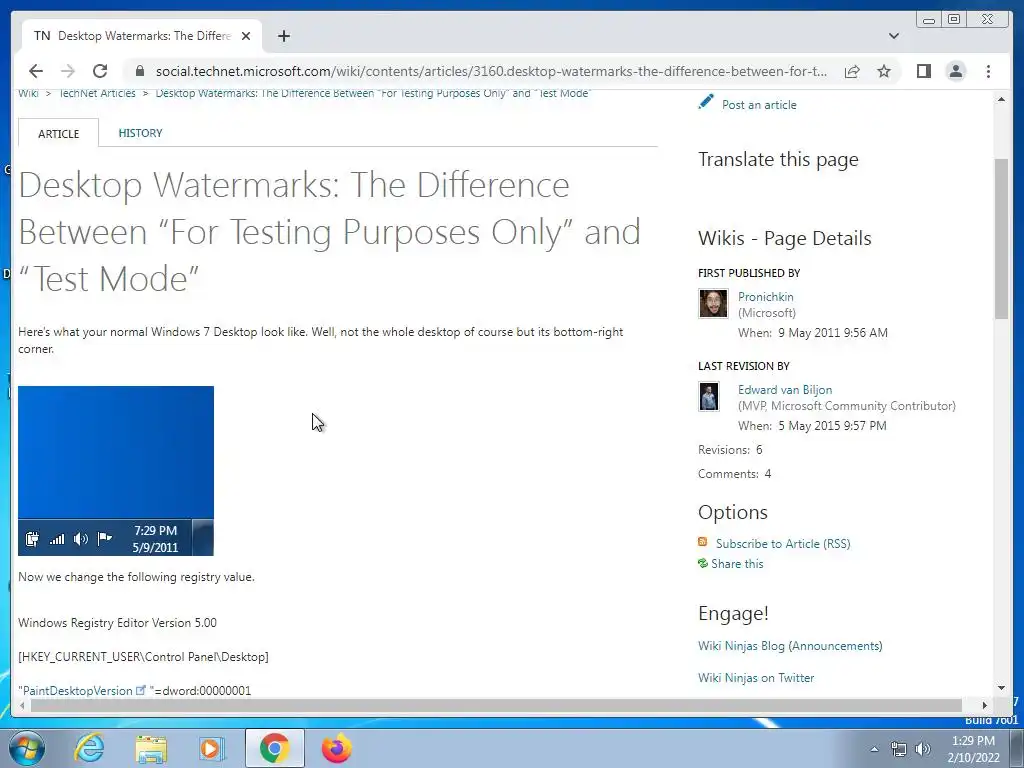Share this page via address bar icon
The image size is (1024, 768).
(852, 71)
